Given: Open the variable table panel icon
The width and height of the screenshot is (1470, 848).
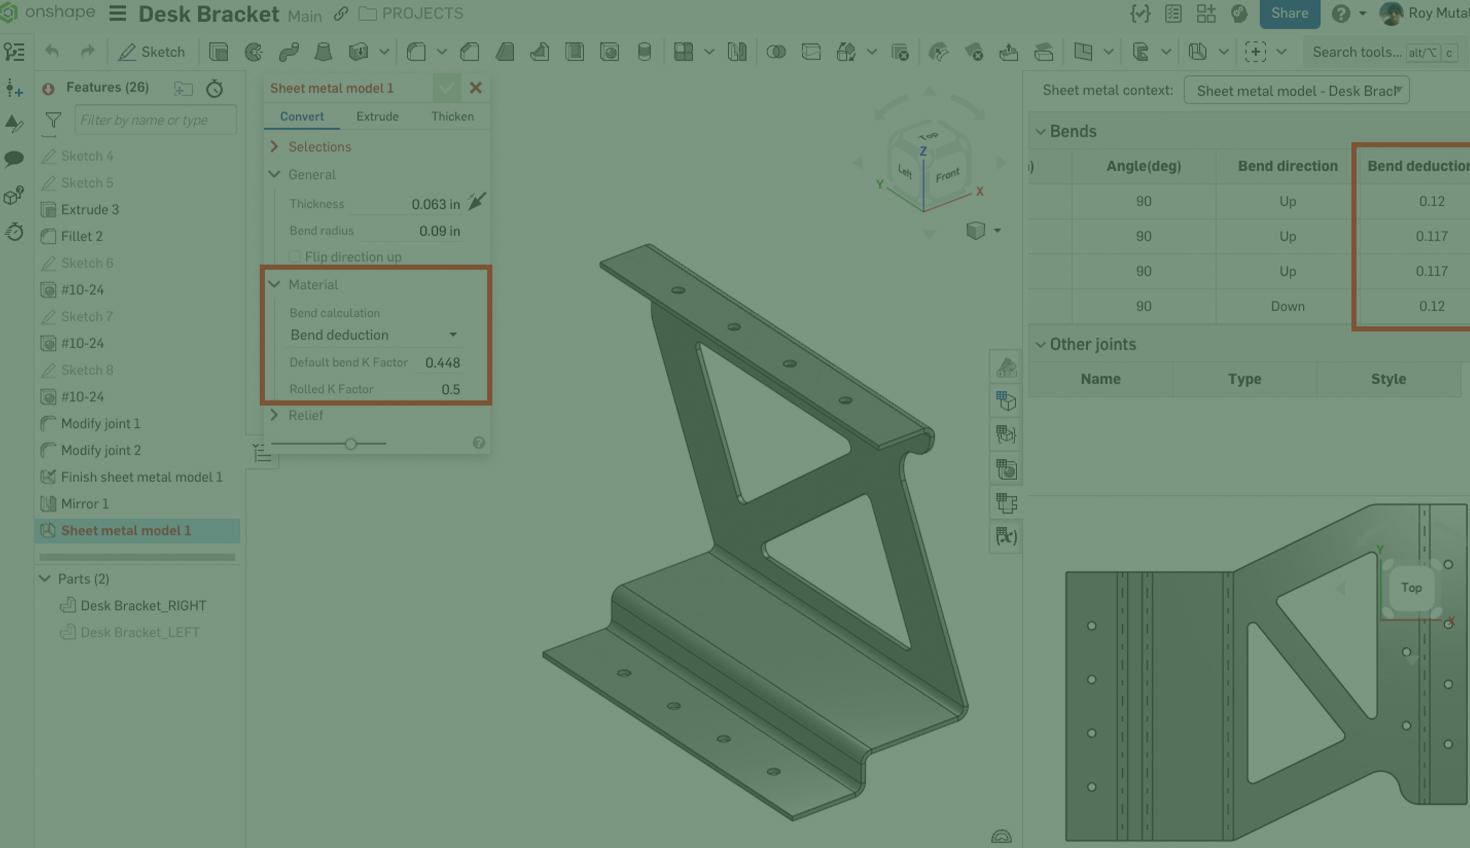Looking at the screenshot, I should tap(1006, 536).
